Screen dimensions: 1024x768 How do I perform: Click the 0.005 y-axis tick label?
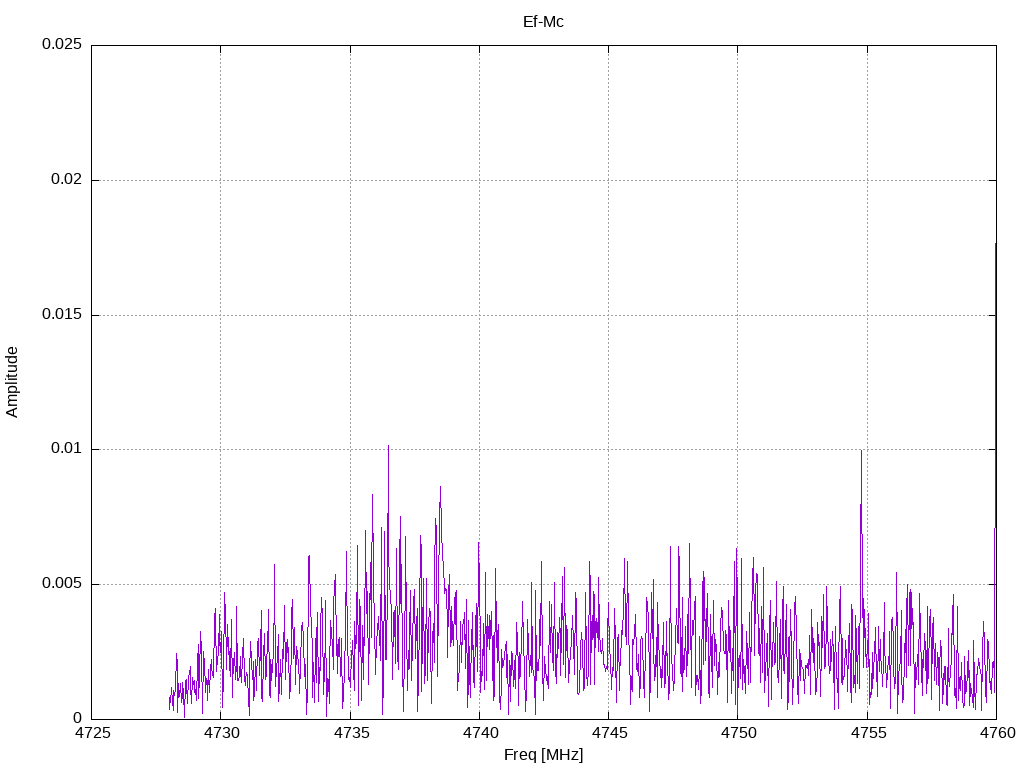[x=61, y=584]
